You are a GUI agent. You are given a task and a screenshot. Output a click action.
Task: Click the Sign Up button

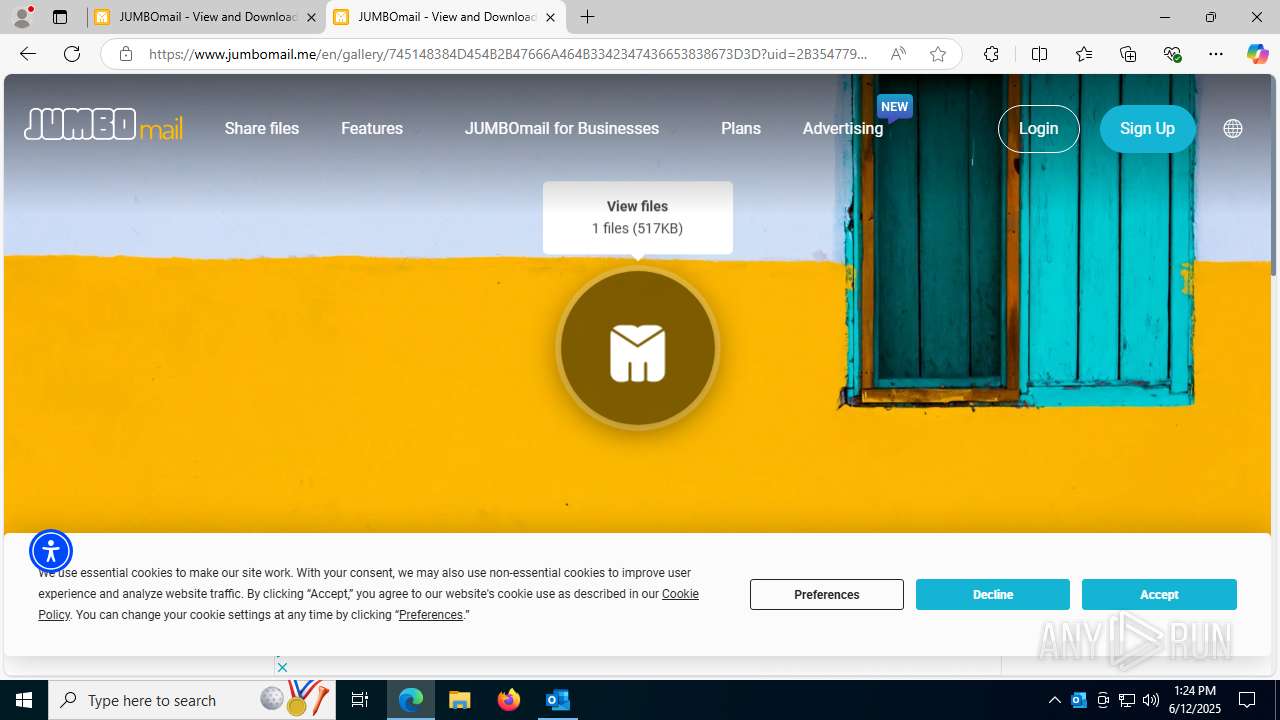[x=1148, y=128]
